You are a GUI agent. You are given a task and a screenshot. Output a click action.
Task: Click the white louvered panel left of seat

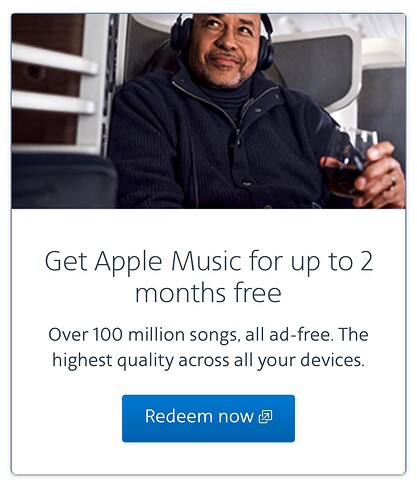pos(55,83)
